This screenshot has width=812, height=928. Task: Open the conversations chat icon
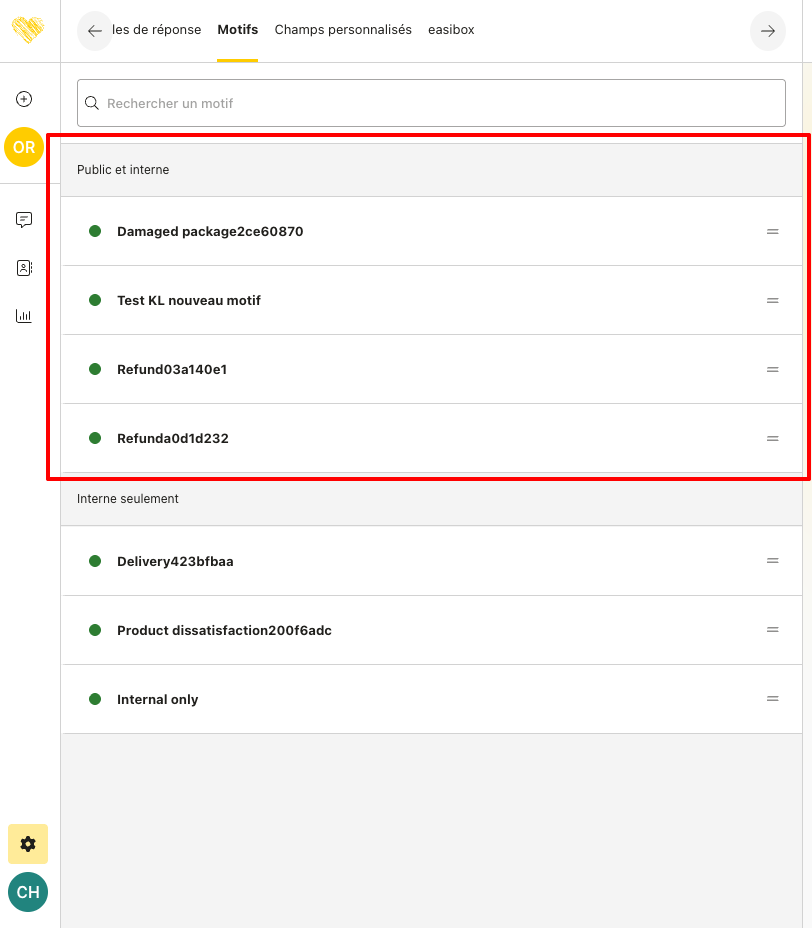pos(24,220)
